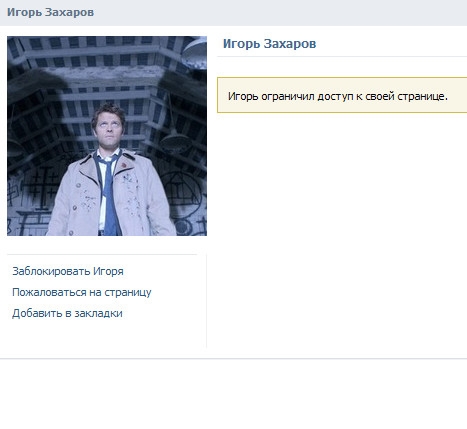The image size is (467, 429).
Task: Click the hanging lamp in the profile photo
Action: coord(176,141)
